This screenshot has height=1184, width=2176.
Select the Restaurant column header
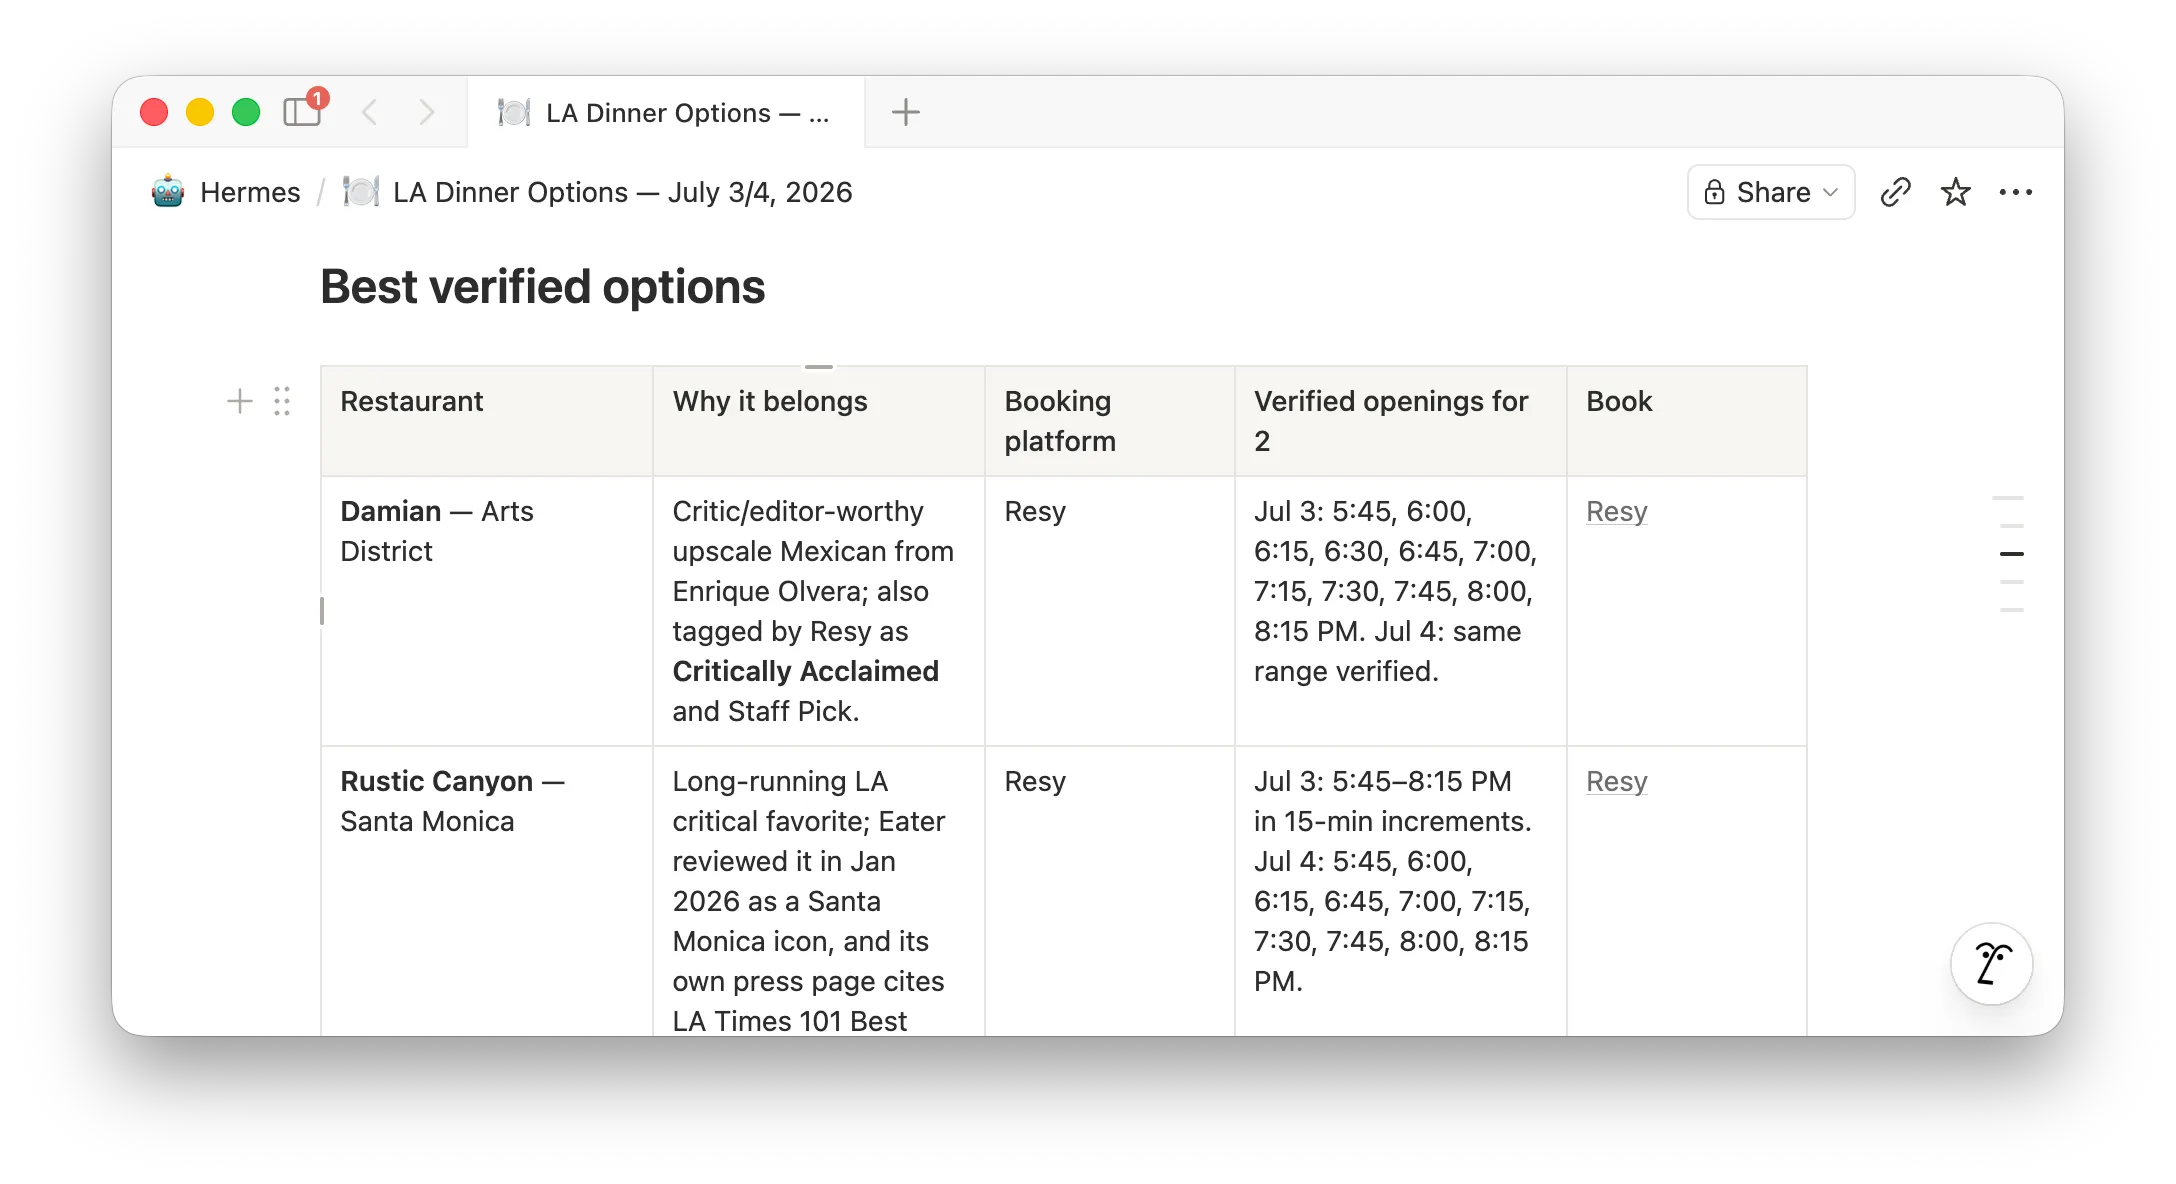tap(486, 421)
